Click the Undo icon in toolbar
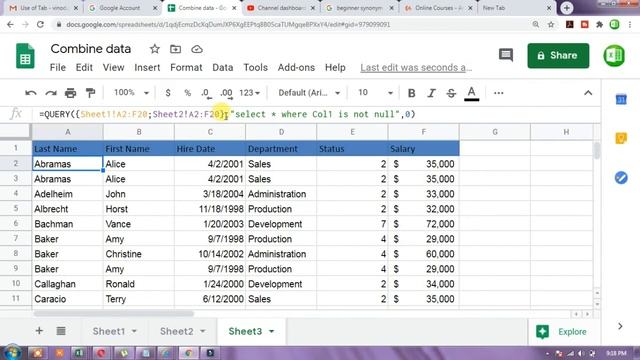640x360 pixels. click(x=31, y=93)
